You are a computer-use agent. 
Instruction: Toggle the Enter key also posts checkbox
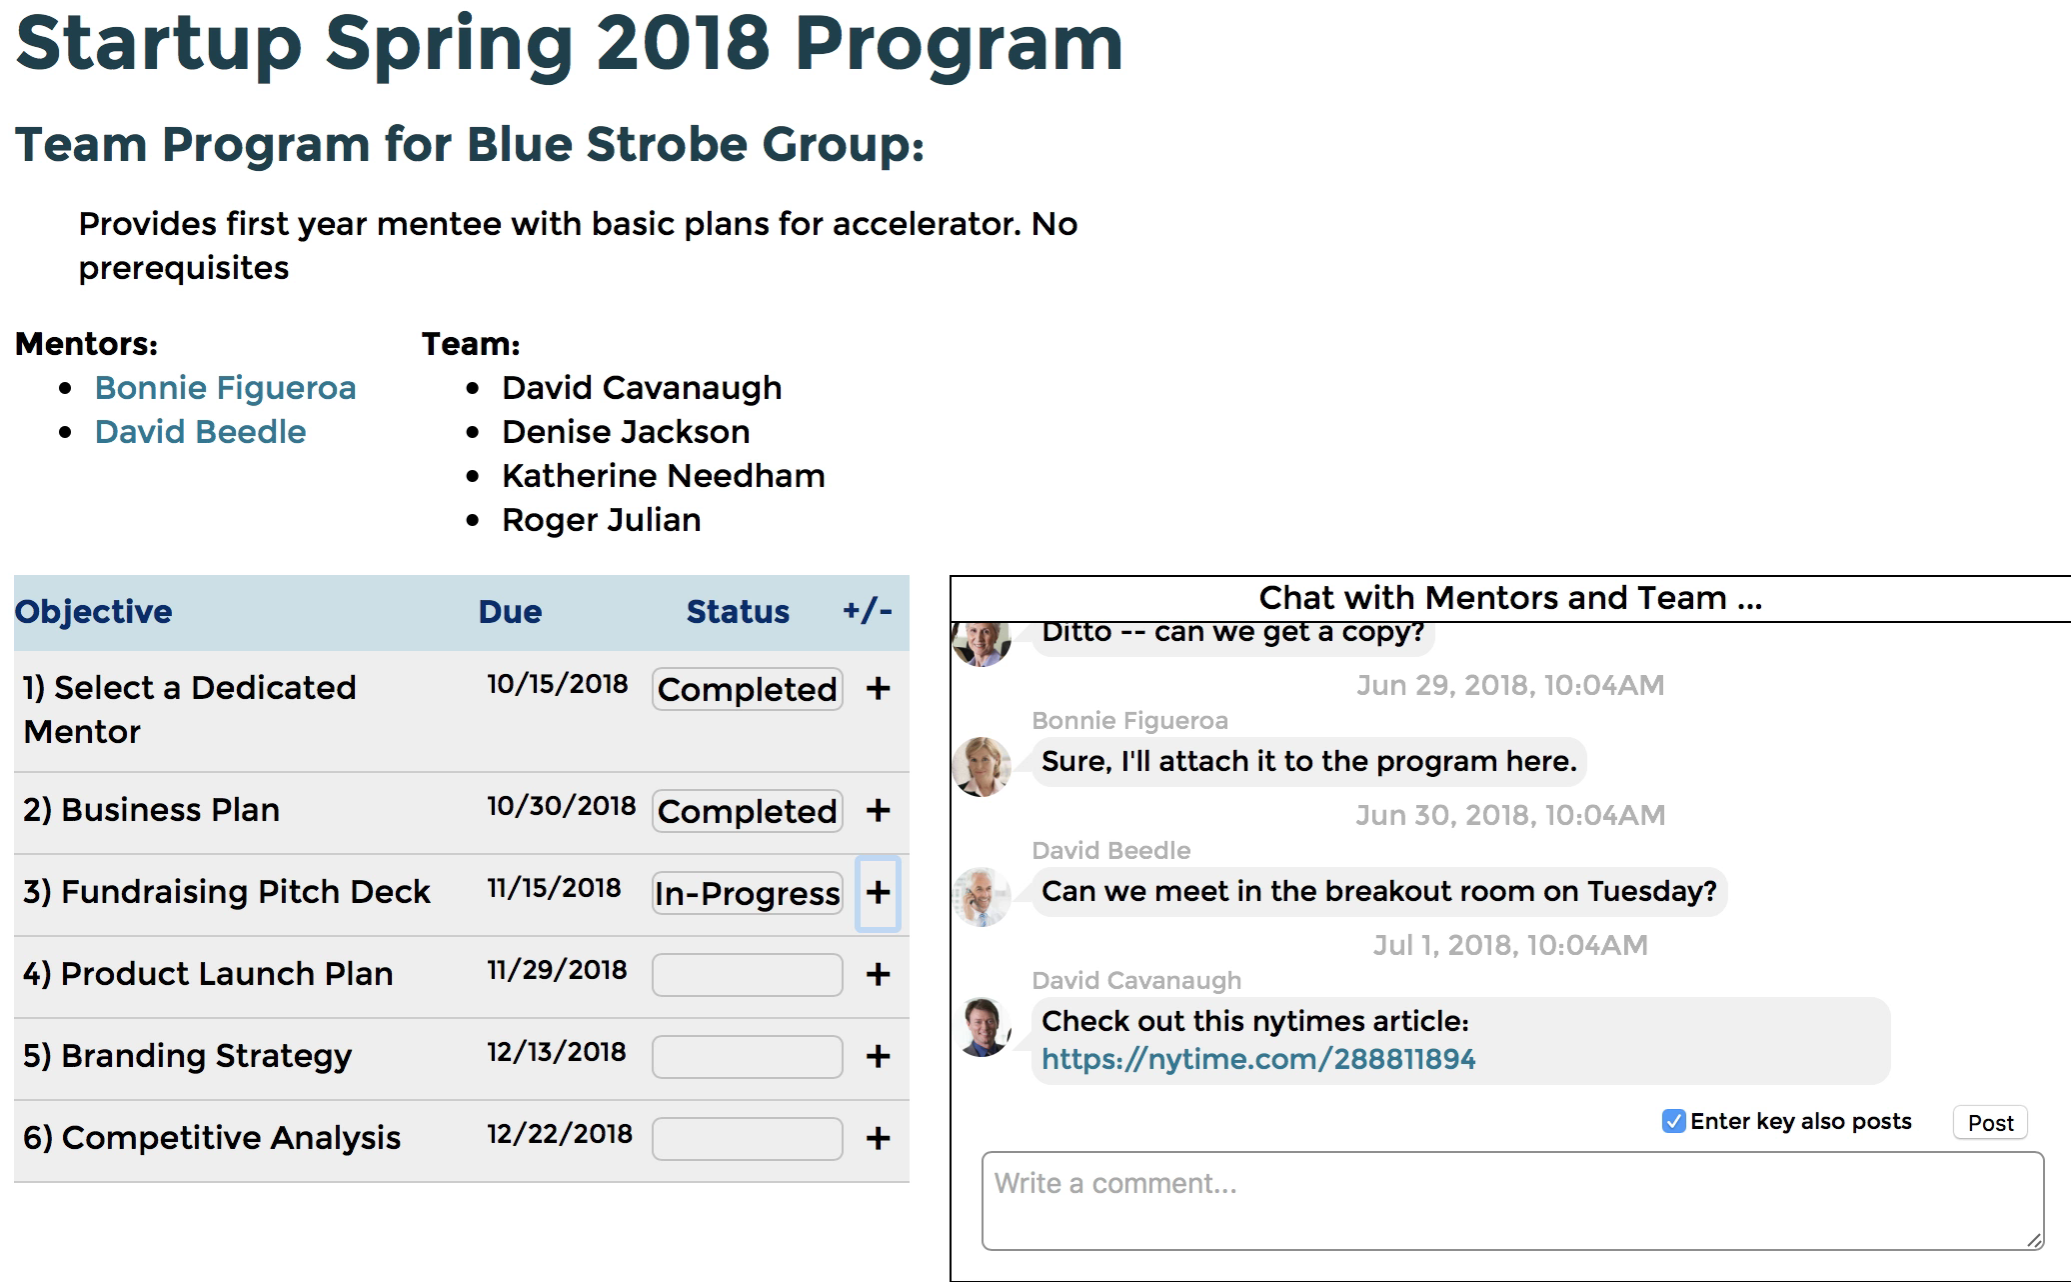pyautogui.click(x=1673, y=1121)
